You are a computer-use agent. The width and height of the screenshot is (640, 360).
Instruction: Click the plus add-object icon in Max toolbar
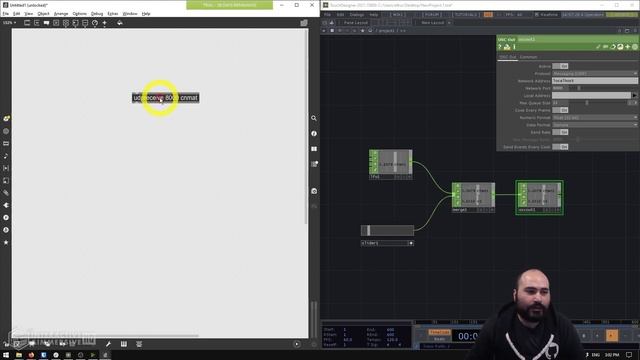[104, 23]
